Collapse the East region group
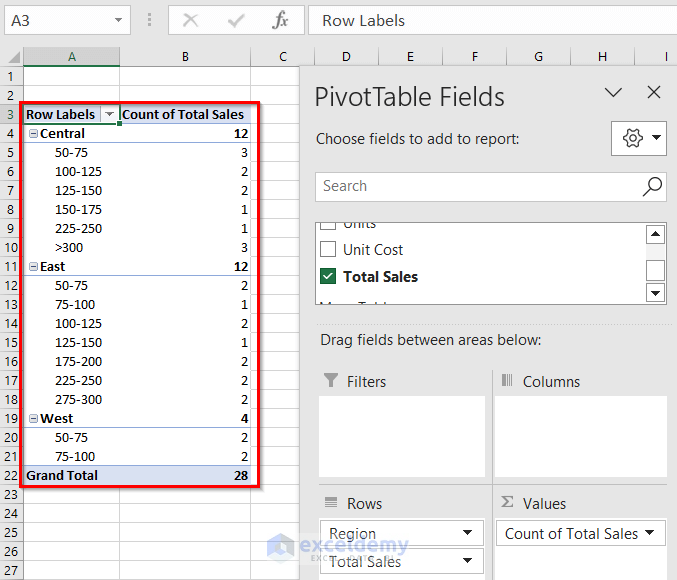 tap(33, 267)
